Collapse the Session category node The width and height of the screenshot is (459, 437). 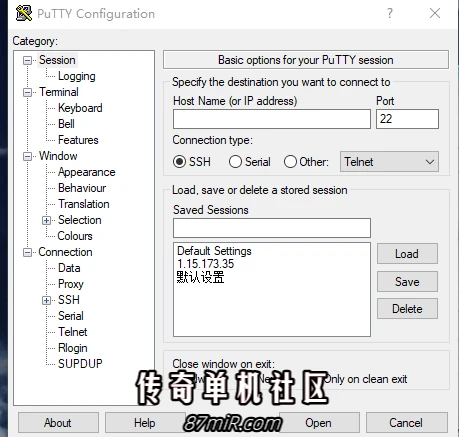[27, 60]
